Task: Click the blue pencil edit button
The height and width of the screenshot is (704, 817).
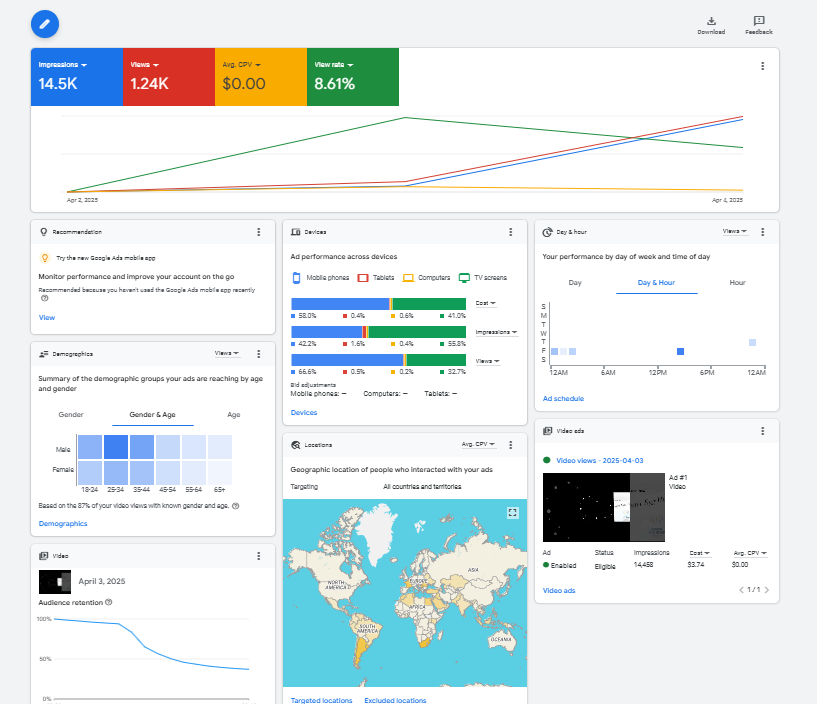Action: [45, 22]
